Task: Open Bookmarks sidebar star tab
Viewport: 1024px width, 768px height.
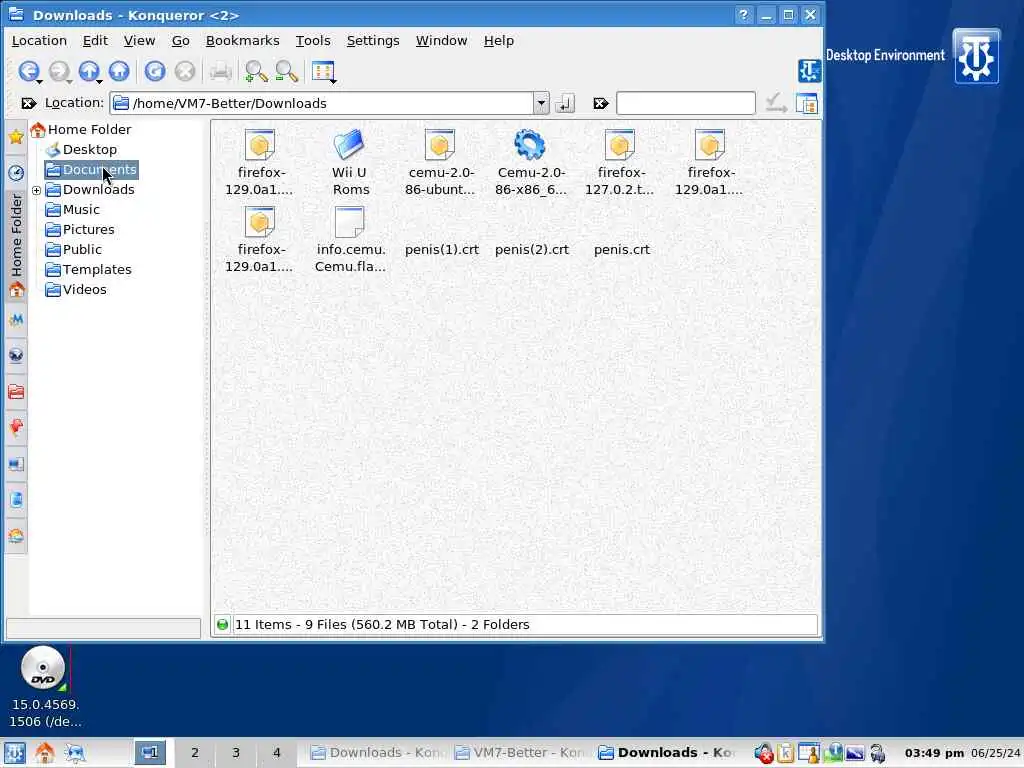Action: (16, 136)
